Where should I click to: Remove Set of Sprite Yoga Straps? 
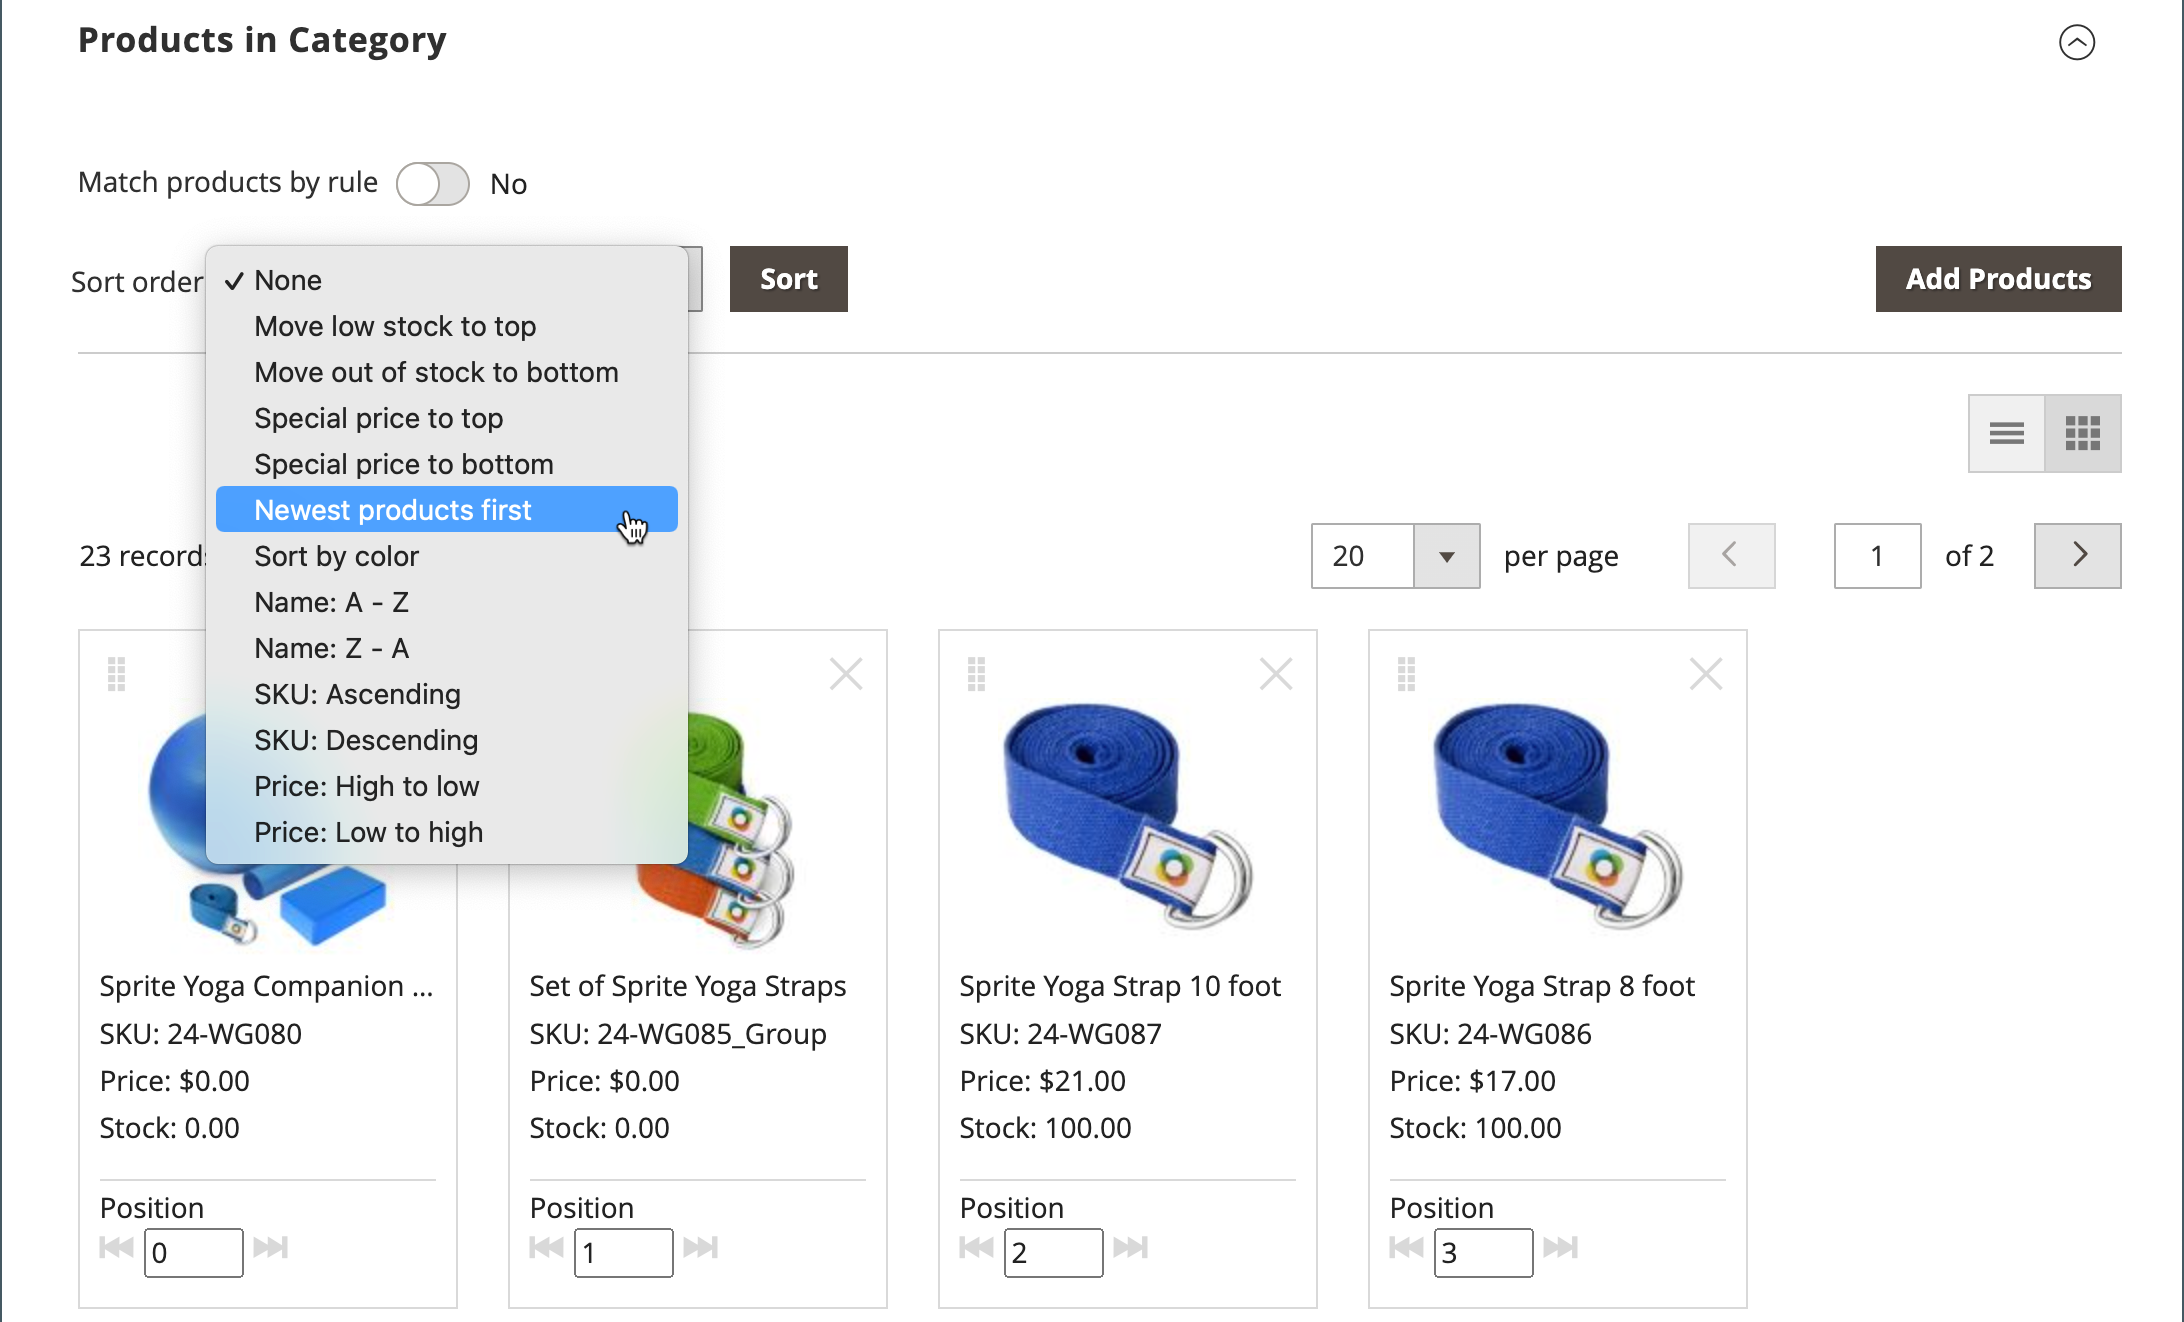pyautogui.click(x=845, y=674)
